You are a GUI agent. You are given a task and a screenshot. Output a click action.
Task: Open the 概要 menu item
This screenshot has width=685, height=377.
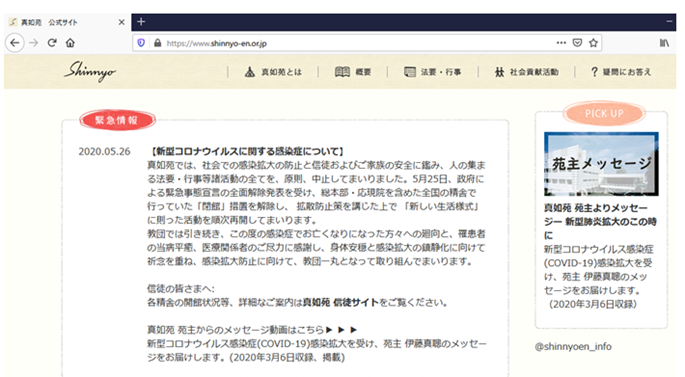[353, 72]
